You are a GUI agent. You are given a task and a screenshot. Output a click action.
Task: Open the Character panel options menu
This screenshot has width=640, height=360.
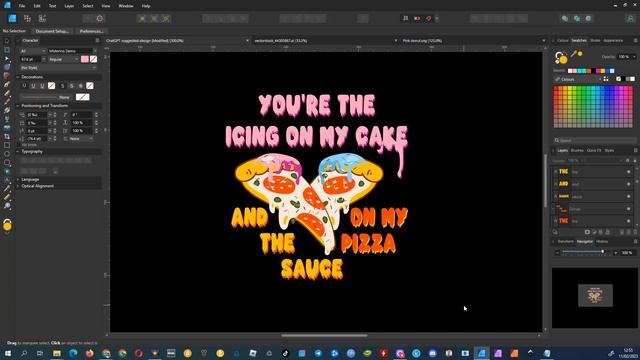97,40
